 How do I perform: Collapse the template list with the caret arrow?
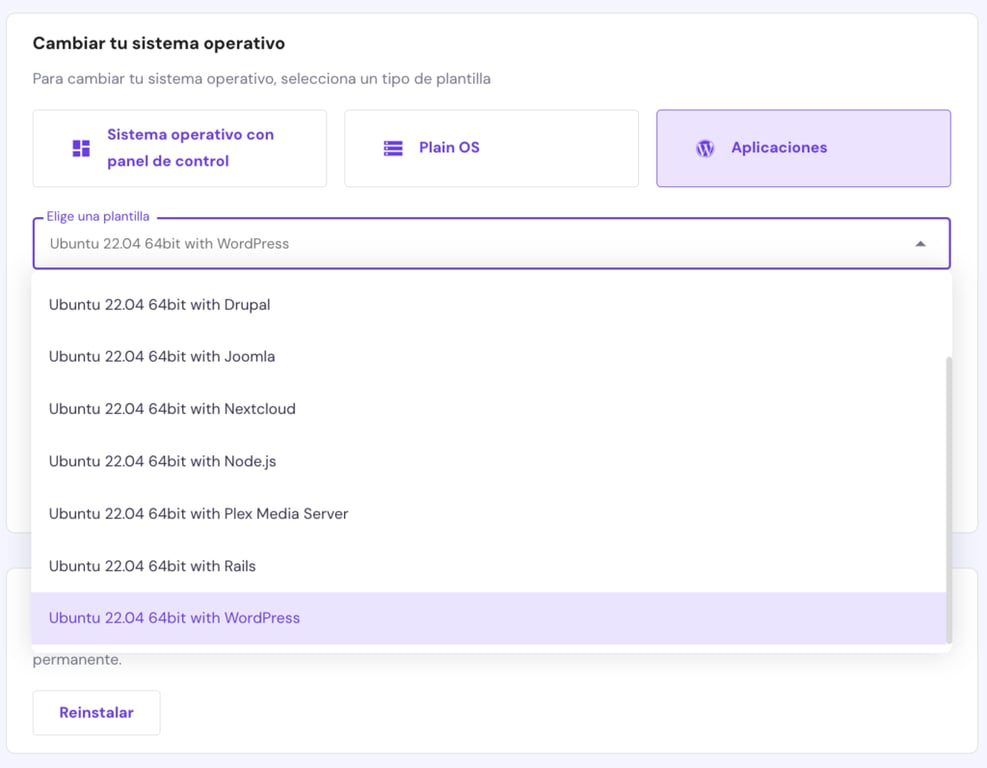click(x=920, y=244)
